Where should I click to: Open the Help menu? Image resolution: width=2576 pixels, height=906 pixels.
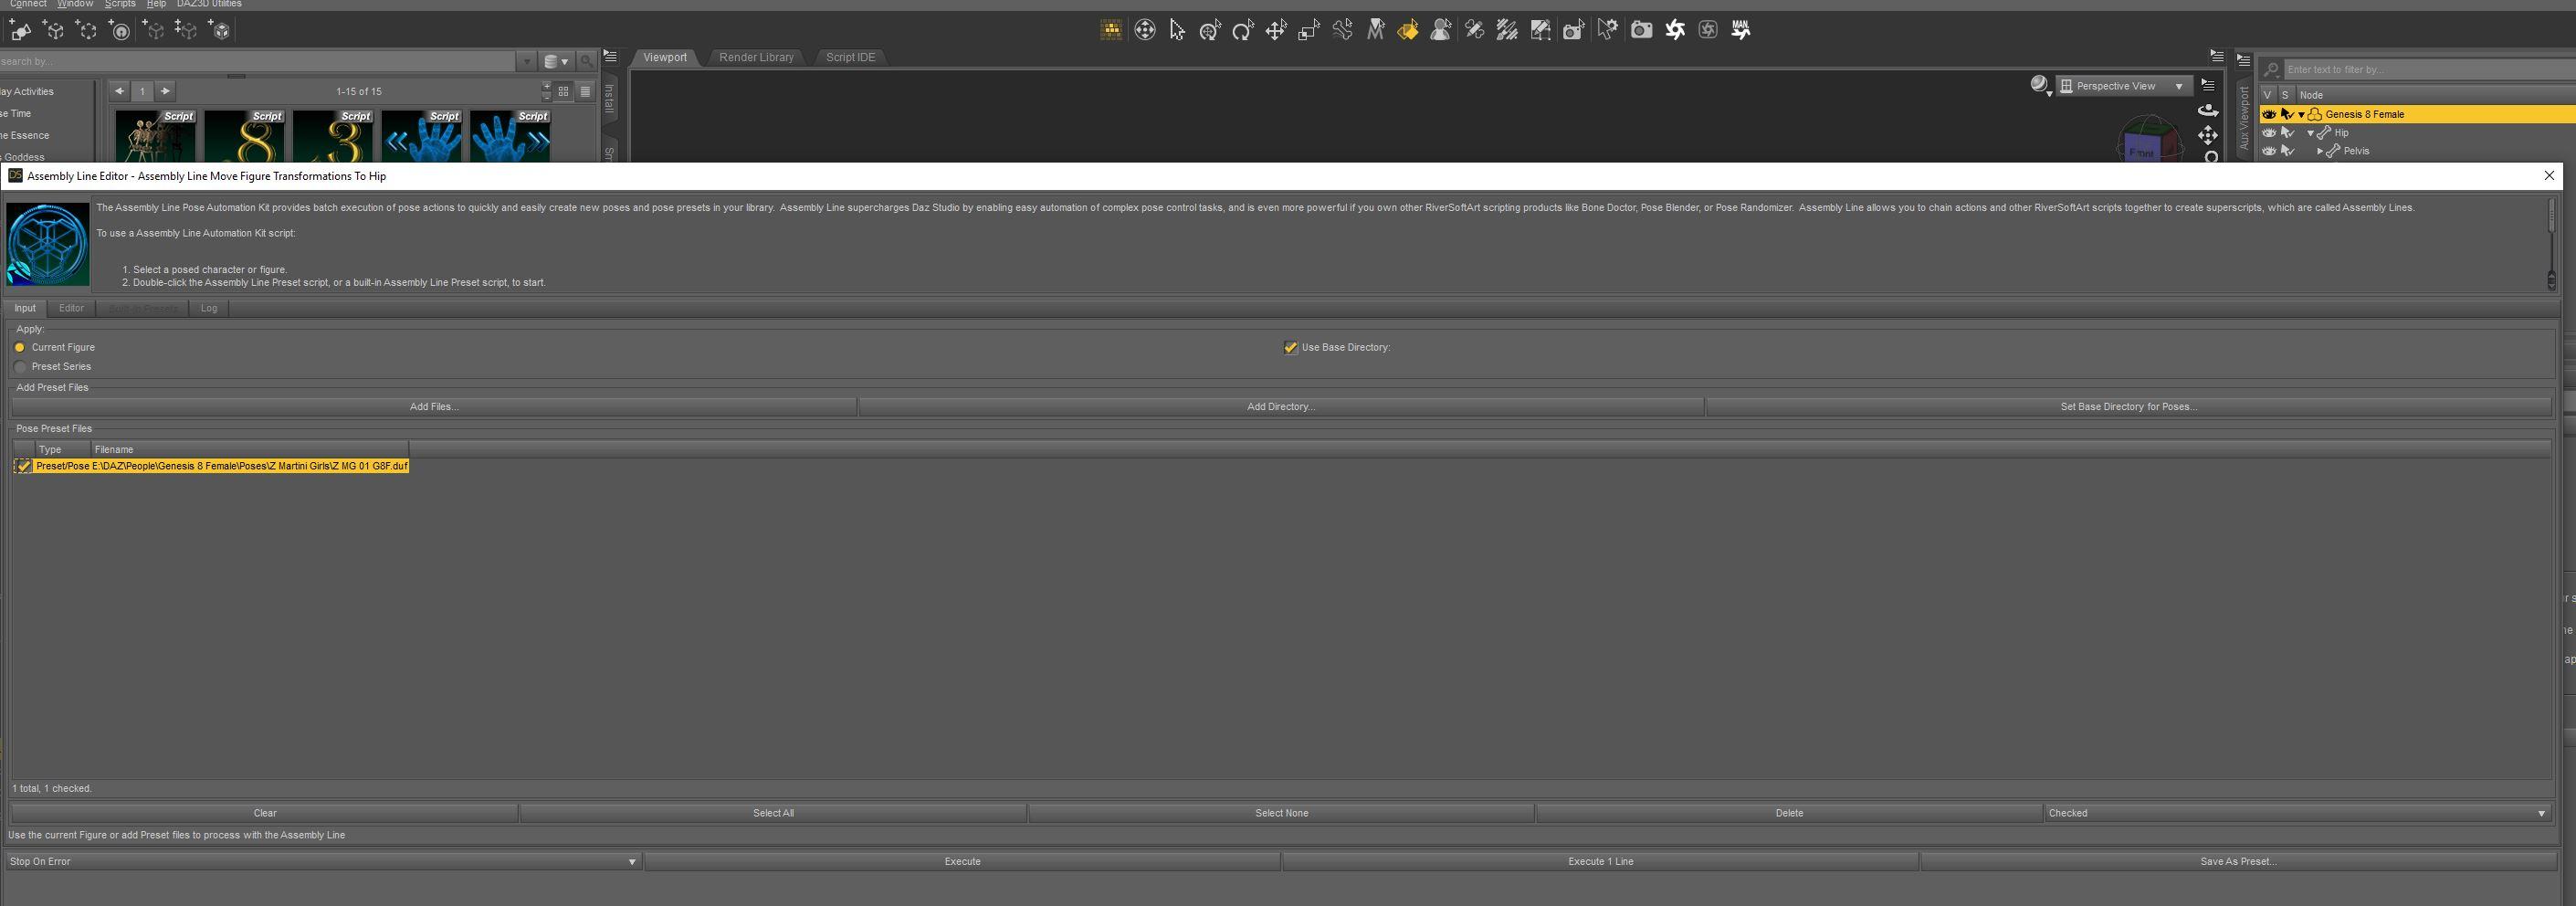click(x=156, y=4)
